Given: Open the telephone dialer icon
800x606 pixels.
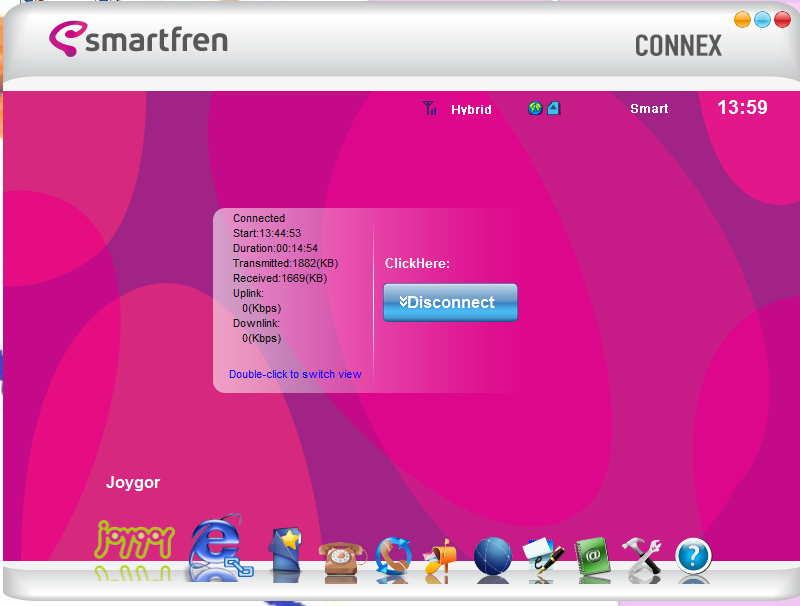Looking at the screenshot, I should click(x=341, y=559).
